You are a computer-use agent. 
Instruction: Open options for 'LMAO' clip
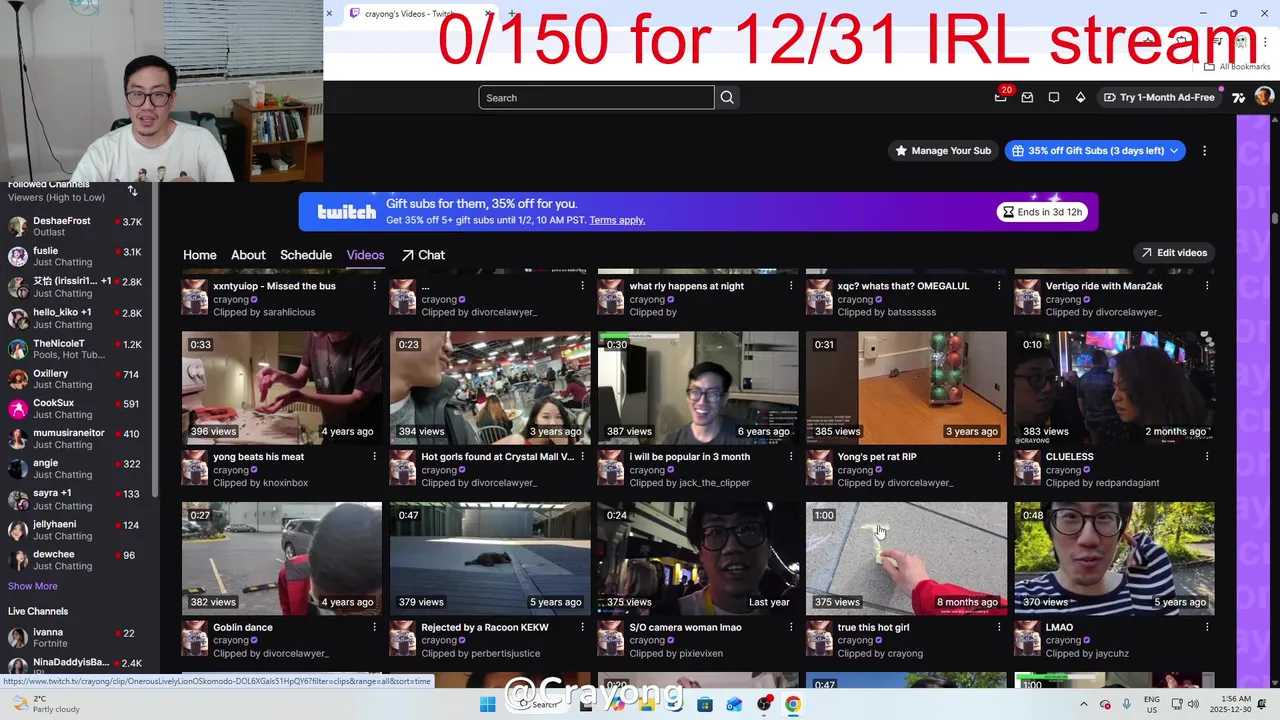pos(1207,627)
